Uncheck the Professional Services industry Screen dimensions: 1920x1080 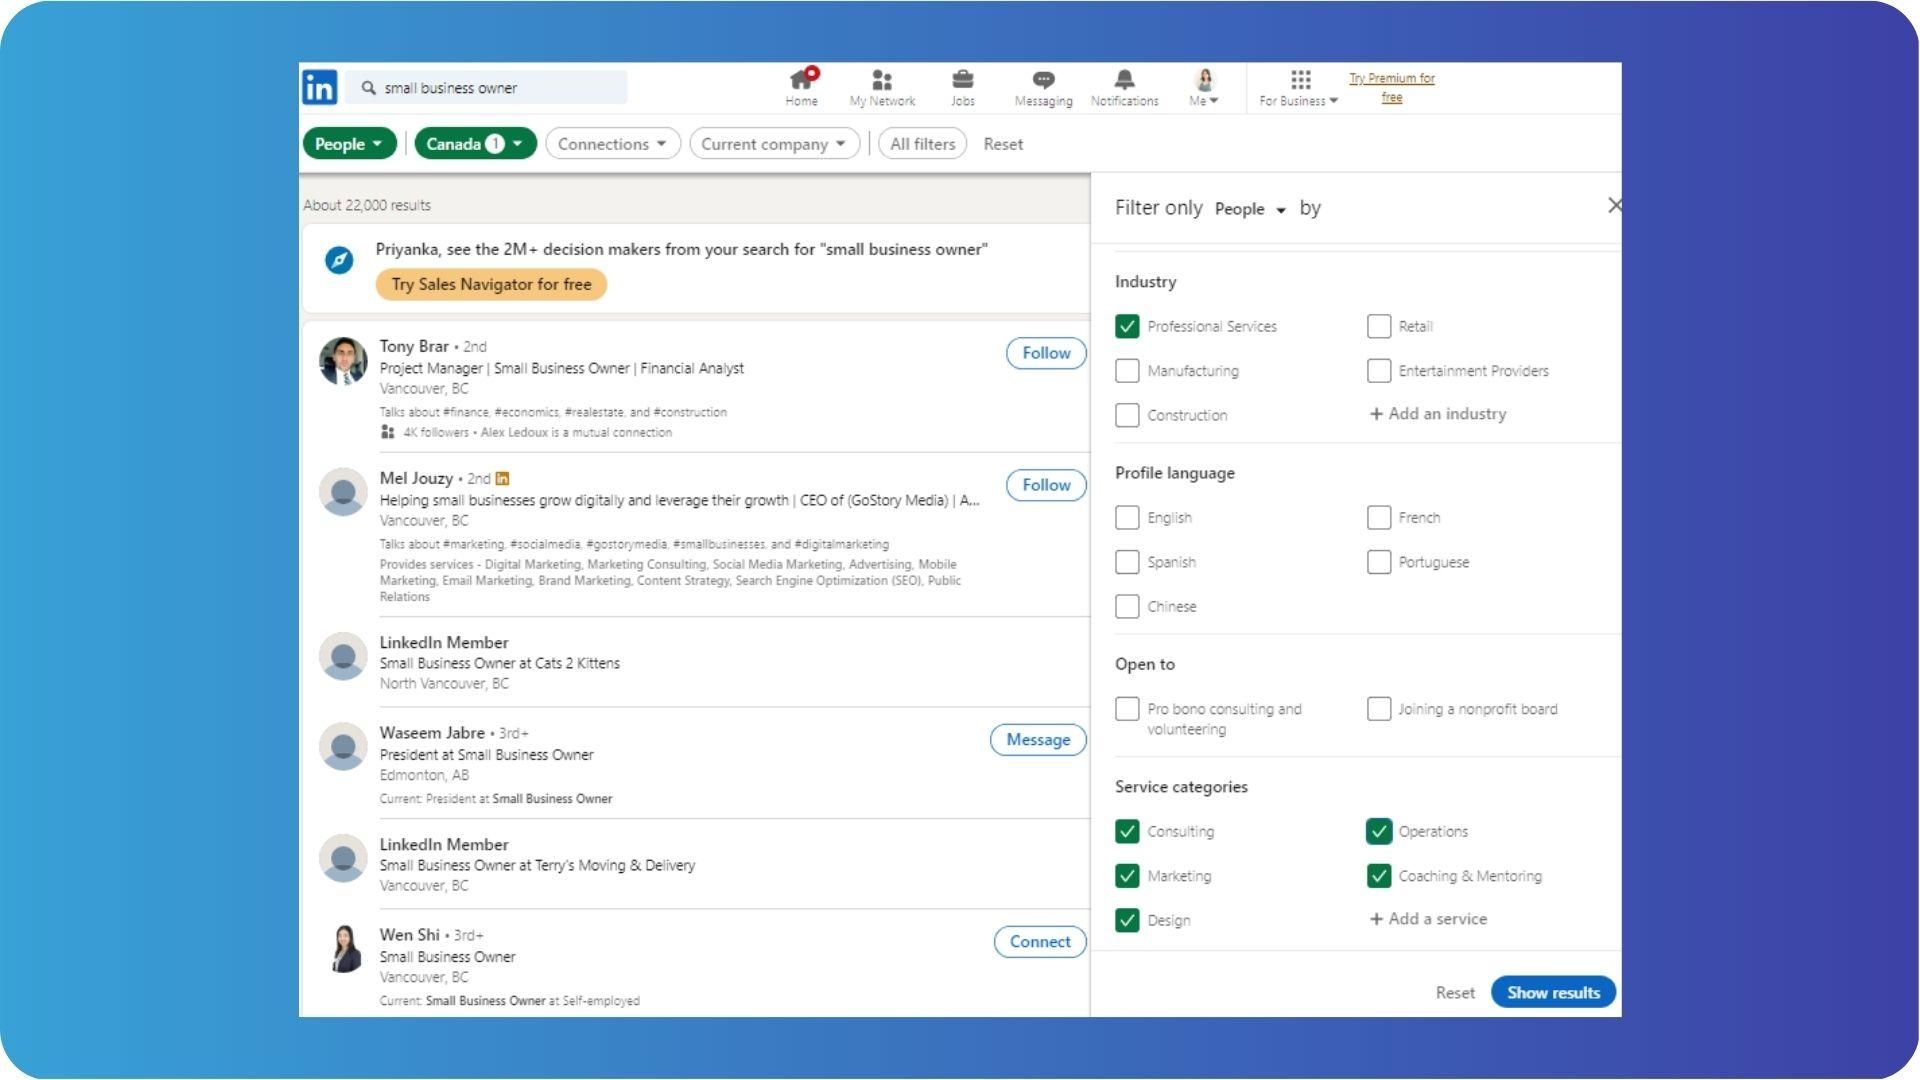[1127, 326]
